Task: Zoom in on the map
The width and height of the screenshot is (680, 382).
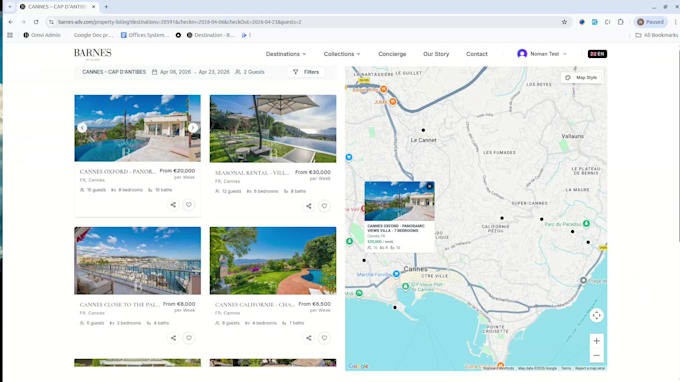Action: 596,341
